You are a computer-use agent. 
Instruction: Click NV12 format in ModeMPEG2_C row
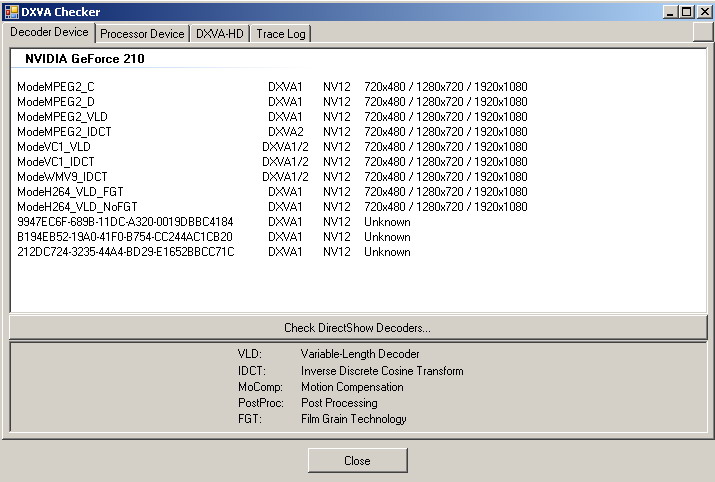(337, 87)
